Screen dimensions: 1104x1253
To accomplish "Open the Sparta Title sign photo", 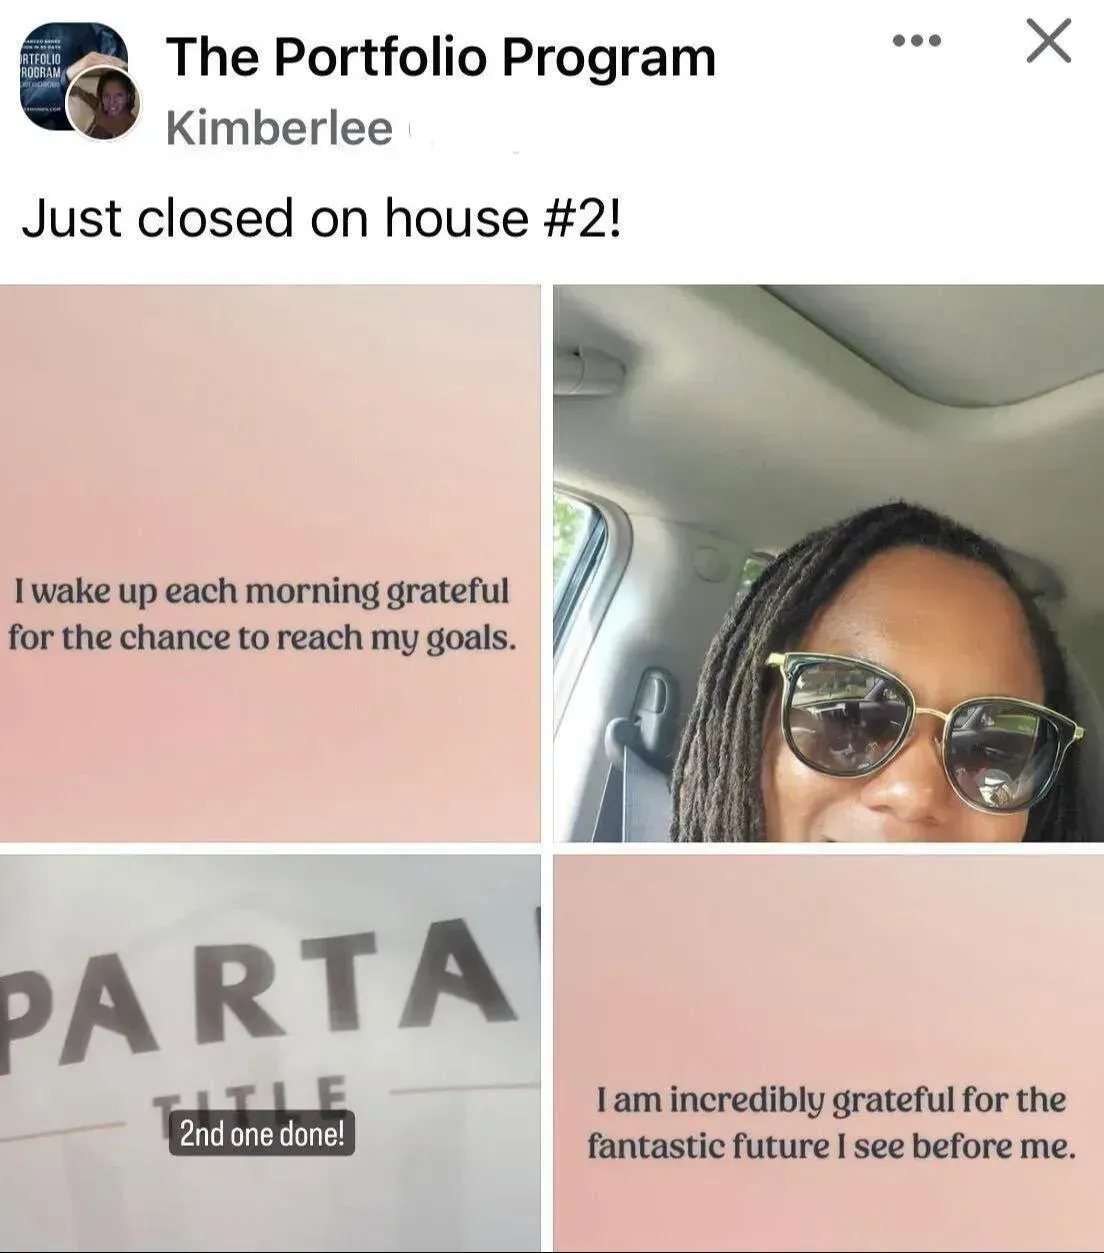I will point(270,1053).
